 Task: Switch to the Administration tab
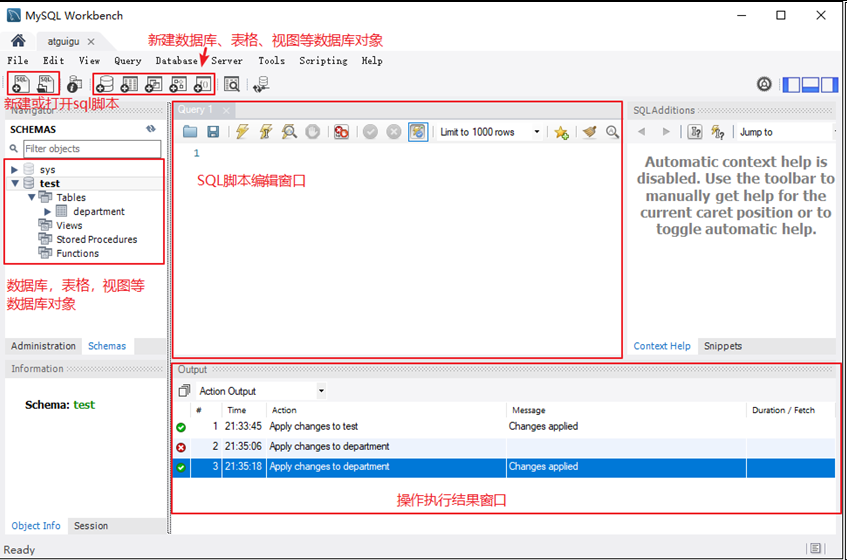(43, 346)
